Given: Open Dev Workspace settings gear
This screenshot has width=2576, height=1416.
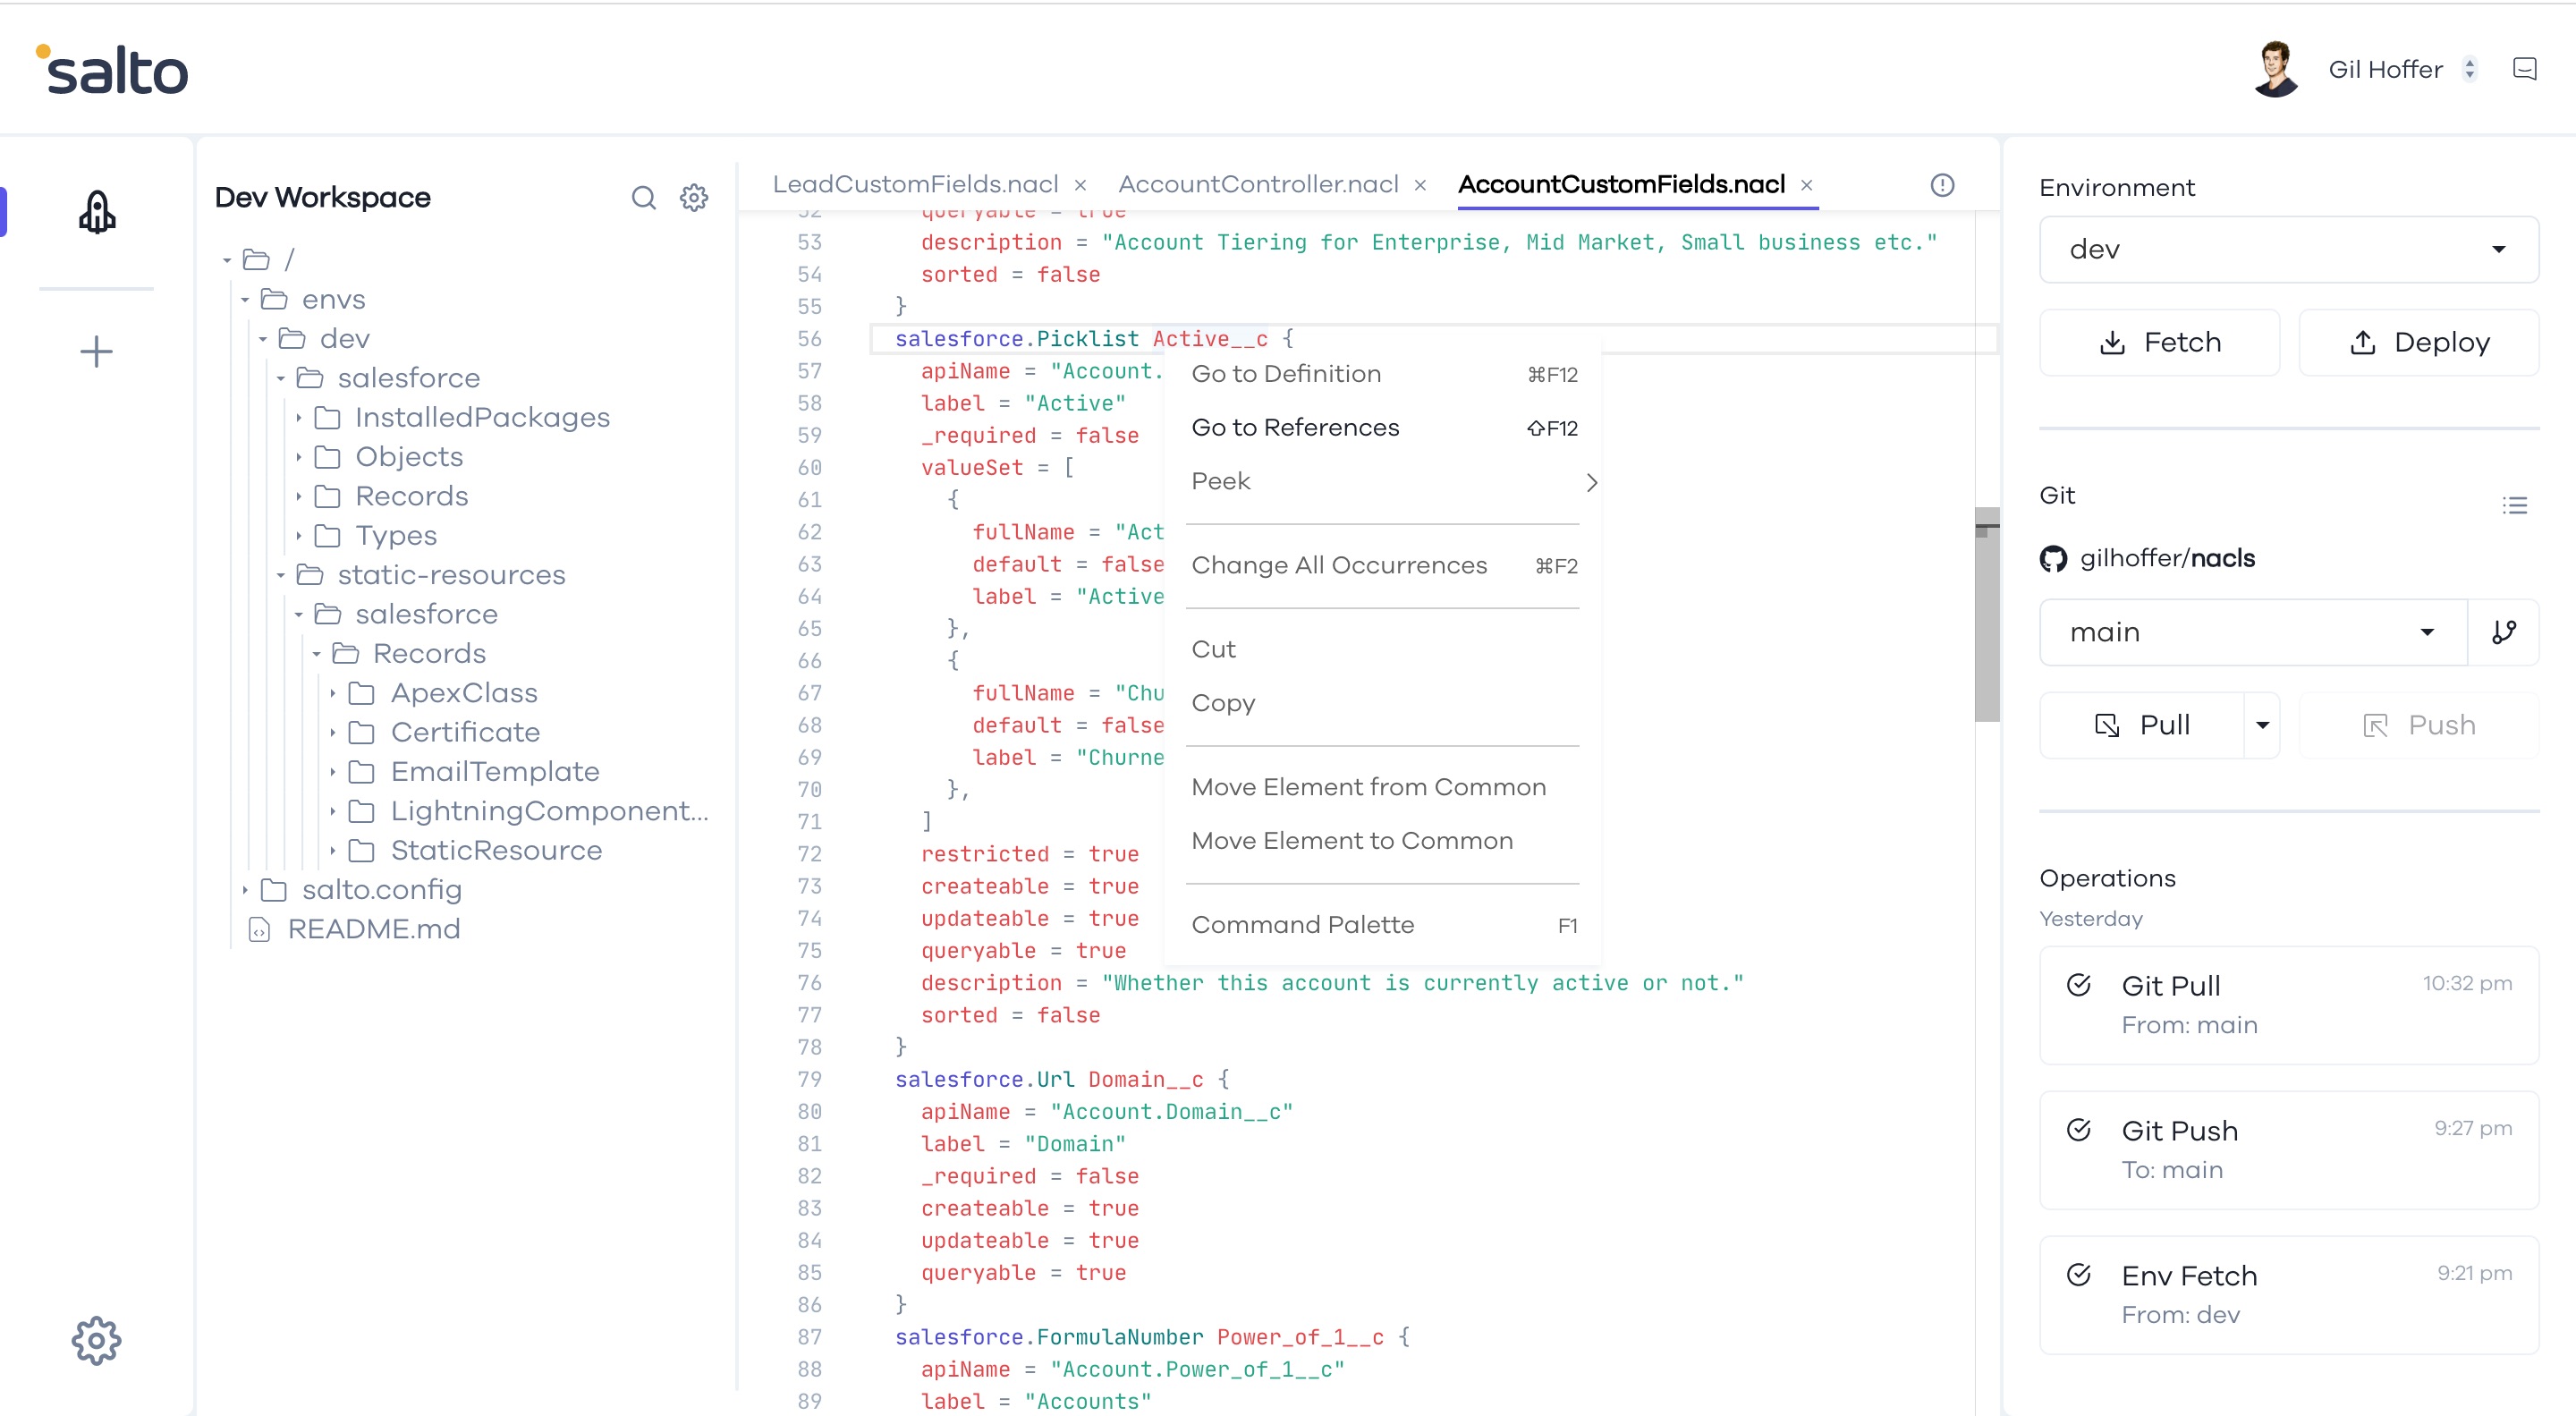Looking at the screenshot, I should 694,197.
